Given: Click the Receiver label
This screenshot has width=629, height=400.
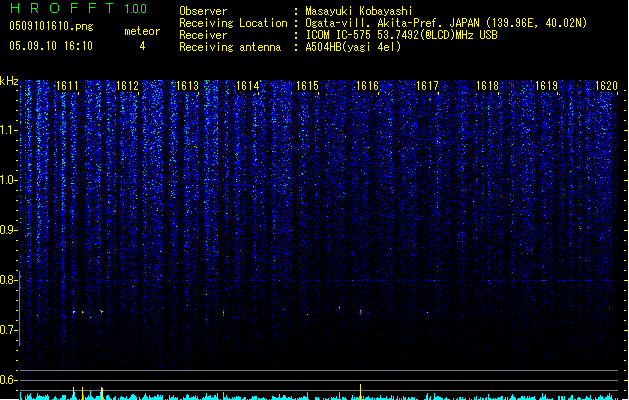Looking at the screenshot, I should 203,35.
